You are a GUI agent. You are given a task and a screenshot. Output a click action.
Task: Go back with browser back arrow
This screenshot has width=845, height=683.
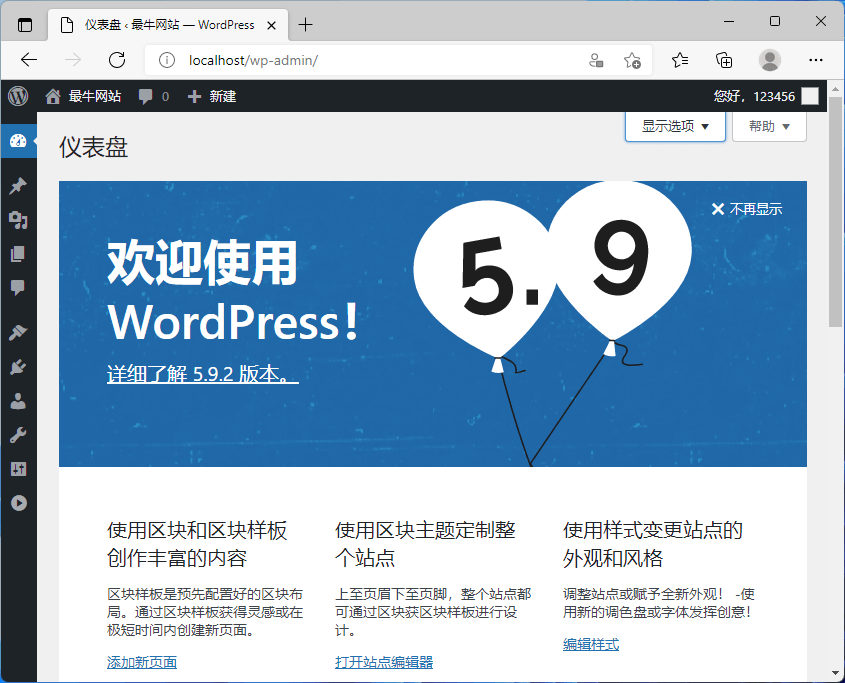[x=29, y=60]
